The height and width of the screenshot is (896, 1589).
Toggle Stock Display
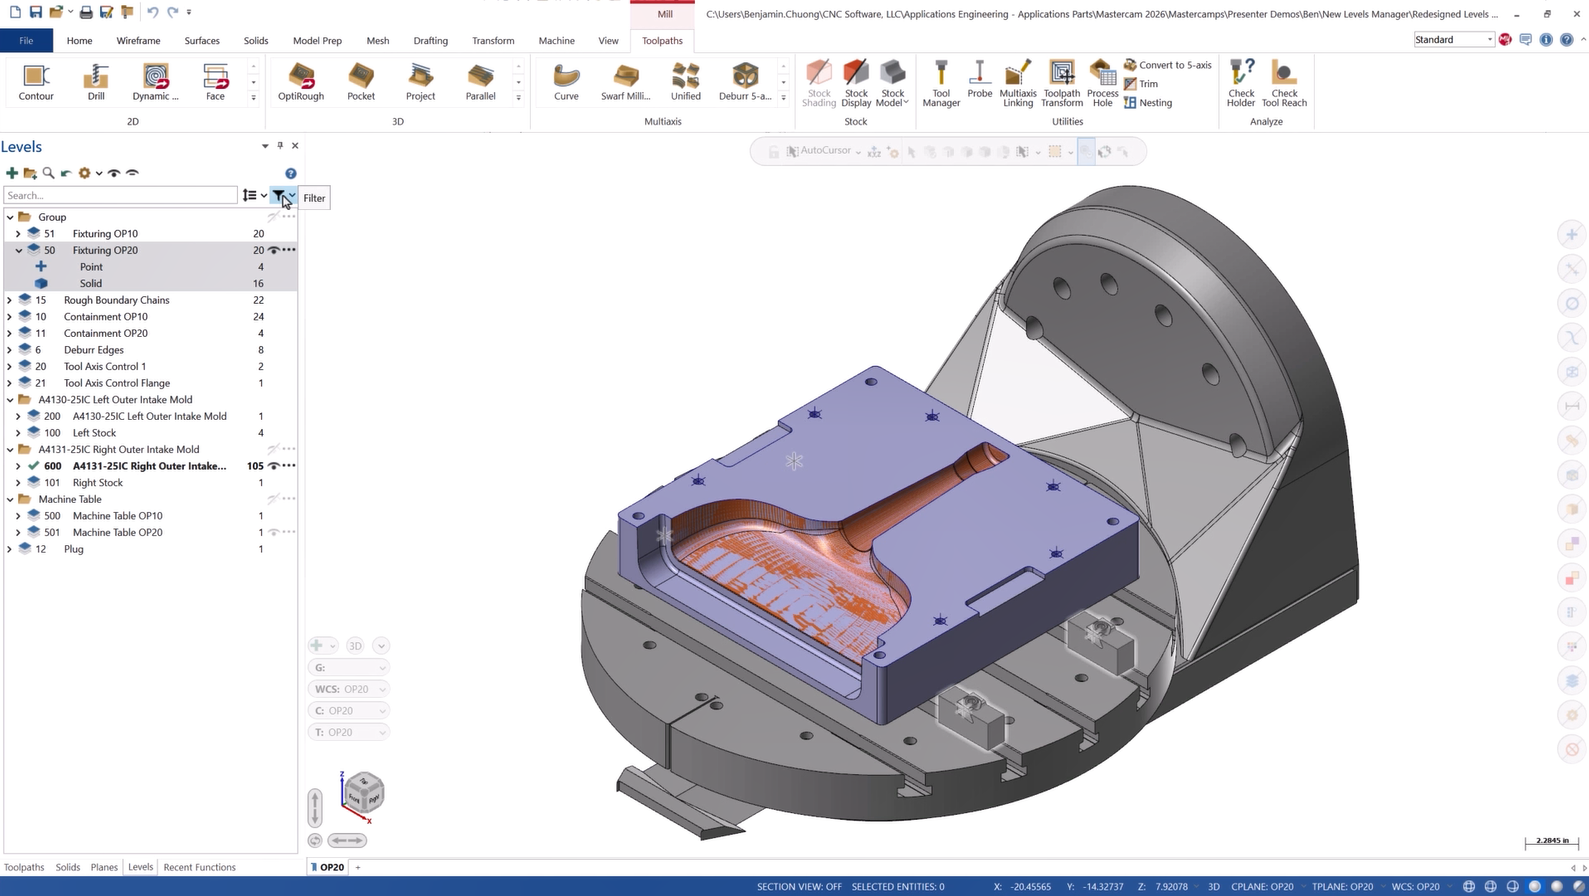point(856,83)
